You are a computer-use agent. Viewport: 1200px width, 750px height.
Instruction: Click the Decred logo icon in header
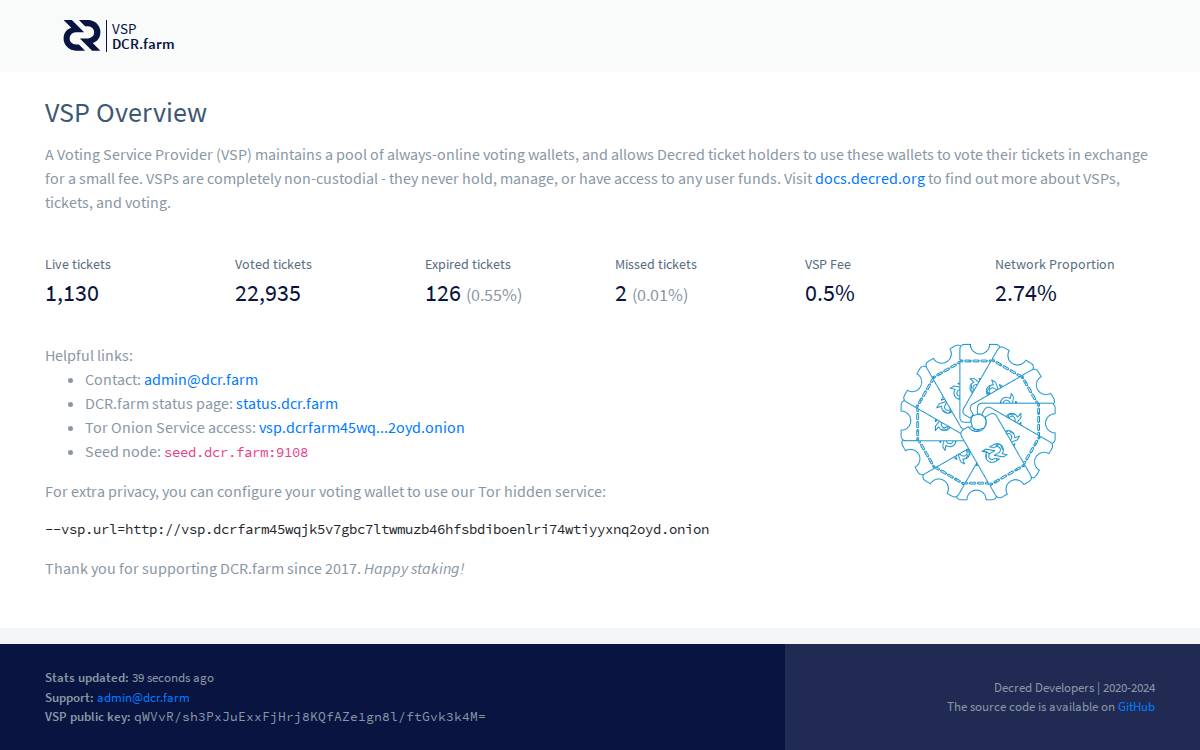[x=82, y=36]
